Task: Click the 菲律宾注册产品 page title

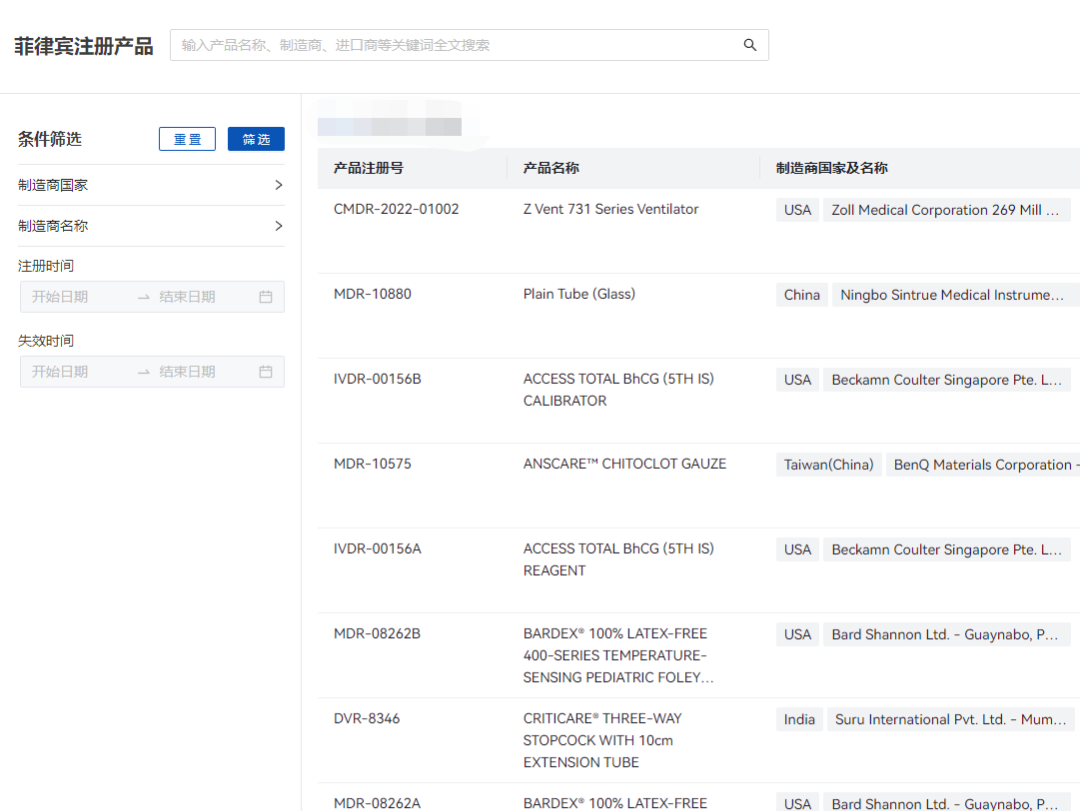Action: [x=83, y=46]
